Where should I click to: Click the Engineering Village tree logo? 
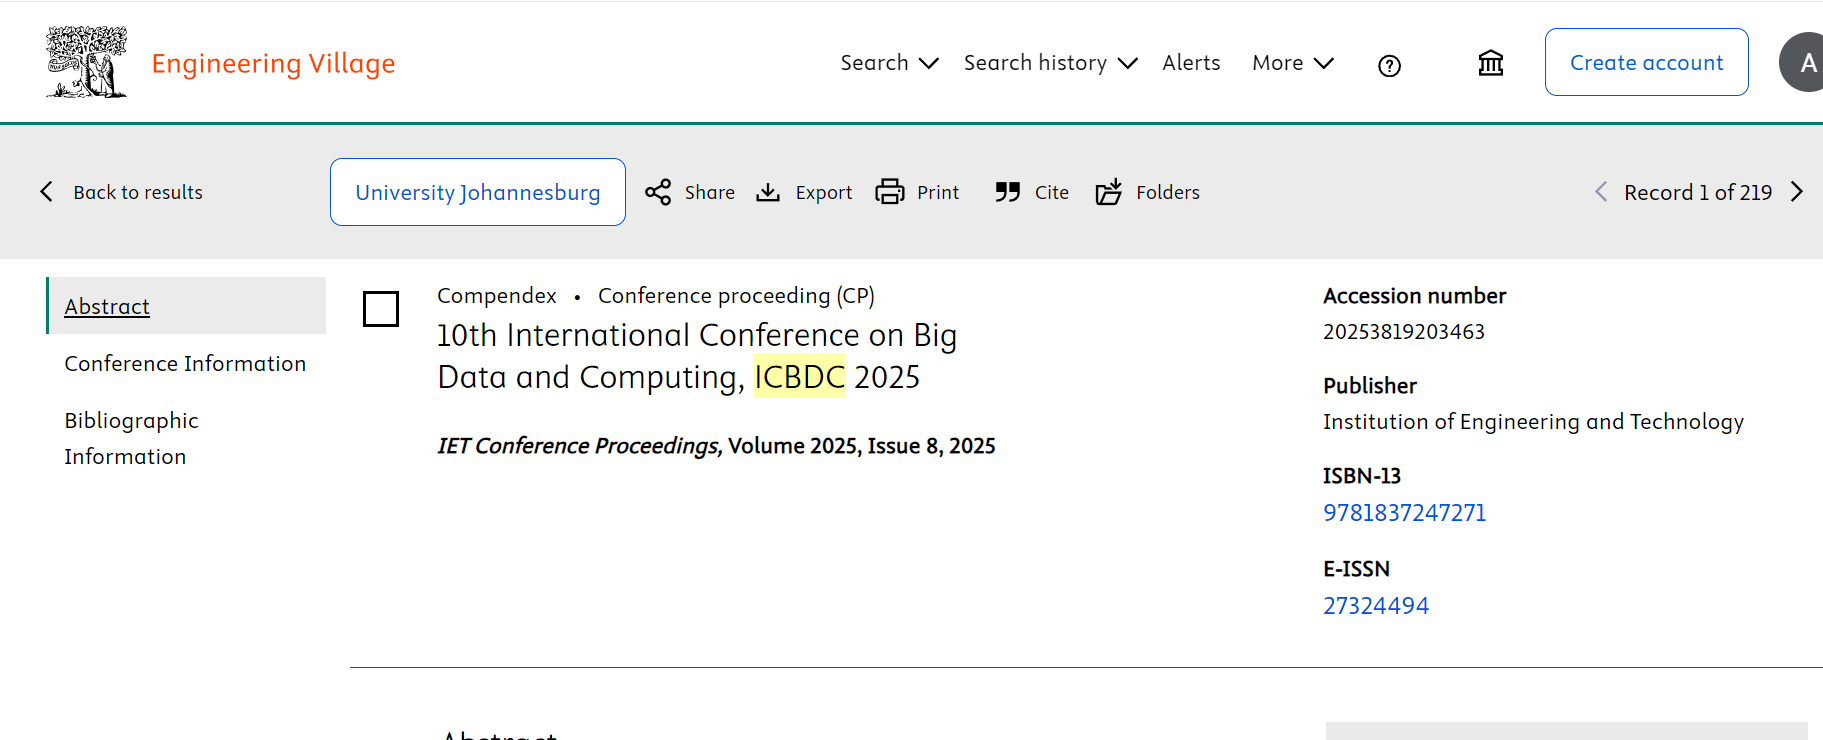[x=87, y=62]
